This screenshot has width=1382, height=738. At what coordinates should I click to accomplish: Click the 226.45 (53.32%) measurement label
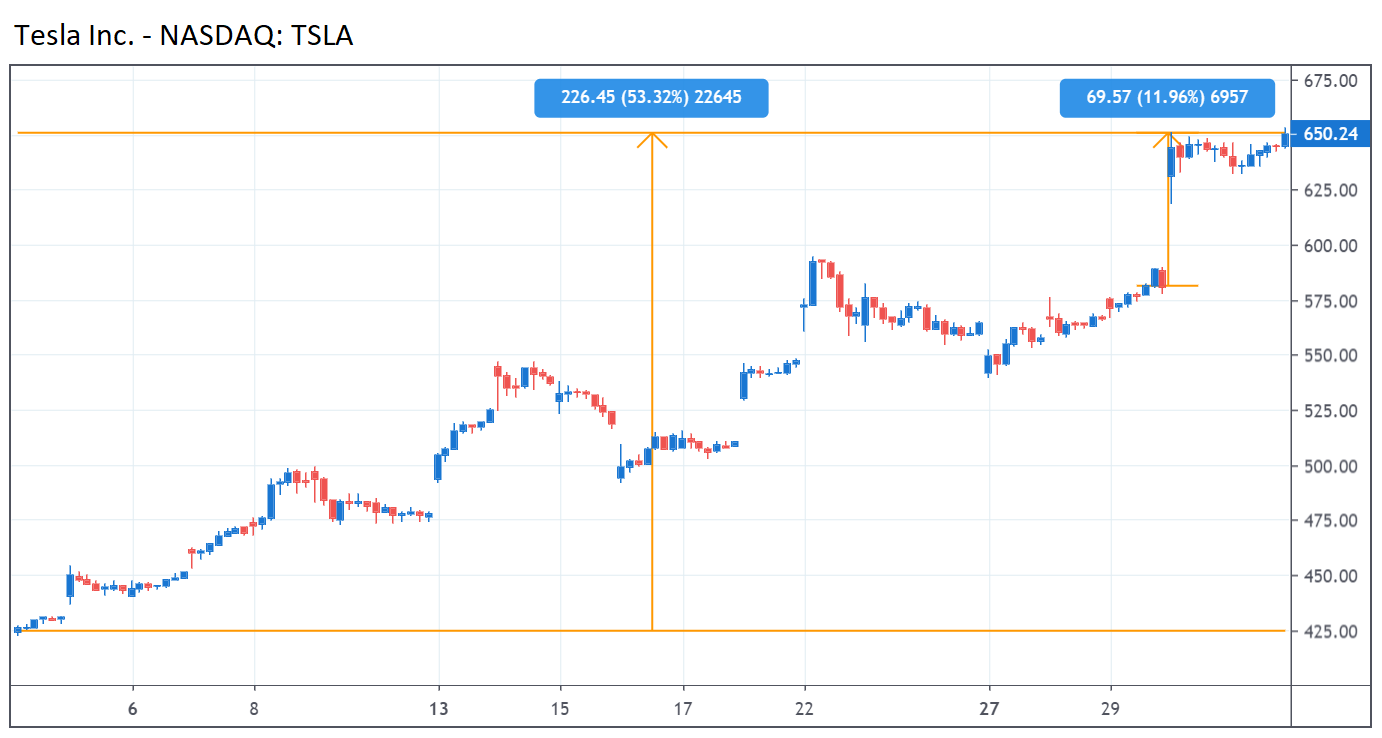pyautogui.click(x=651, y=98)
